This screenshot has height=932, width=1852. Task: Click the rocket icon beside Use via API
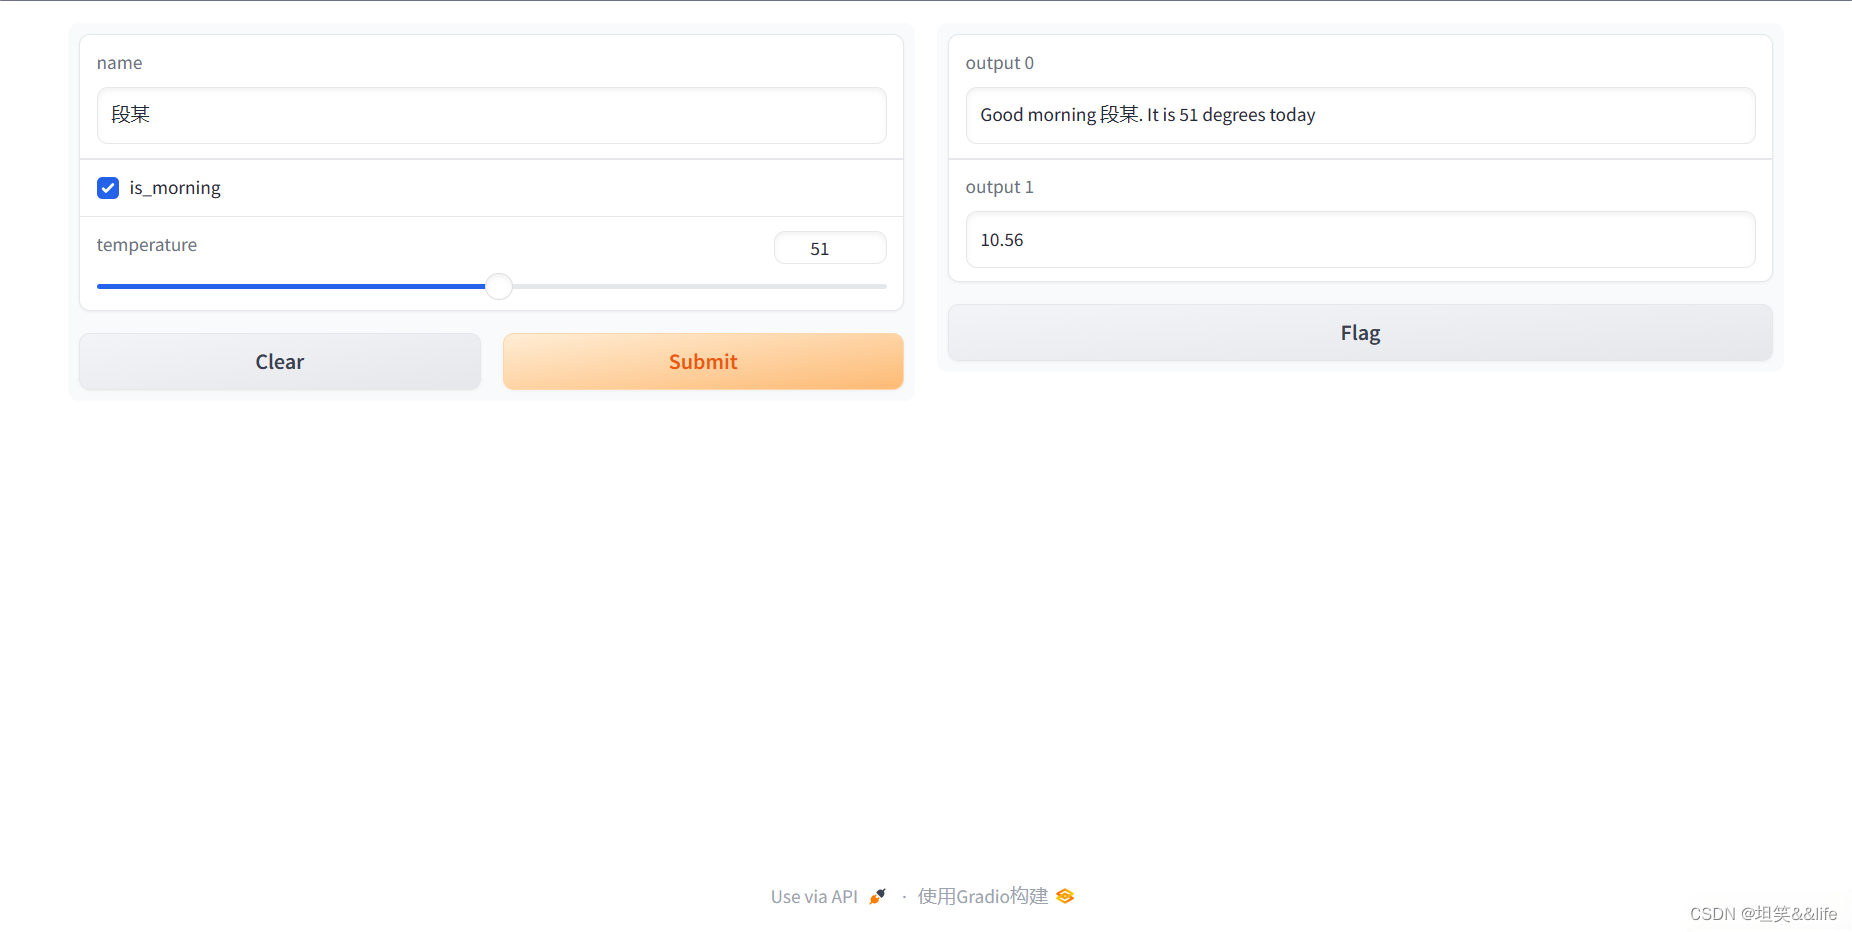(x=877, y=897)
